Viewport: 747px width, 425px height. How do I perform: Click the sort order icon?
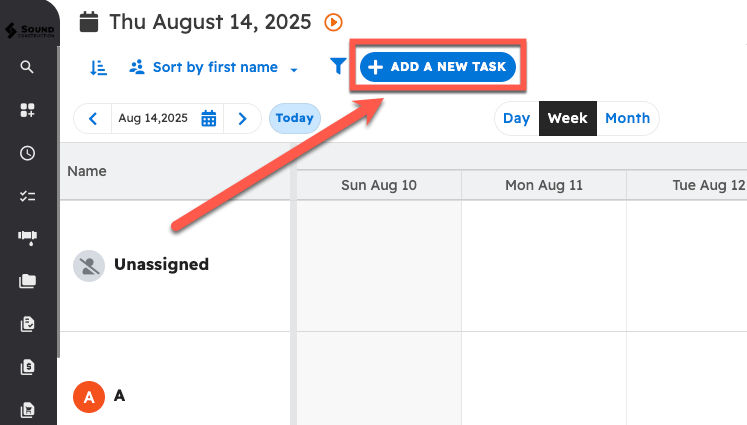[x=98, y=67]
